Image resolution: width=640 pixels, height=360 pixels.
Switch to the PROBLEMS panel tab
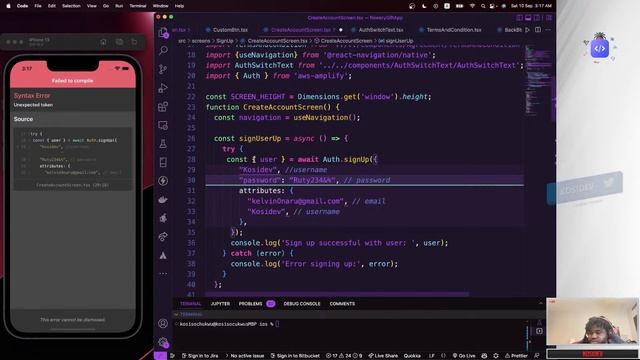(x=251, y=304)
